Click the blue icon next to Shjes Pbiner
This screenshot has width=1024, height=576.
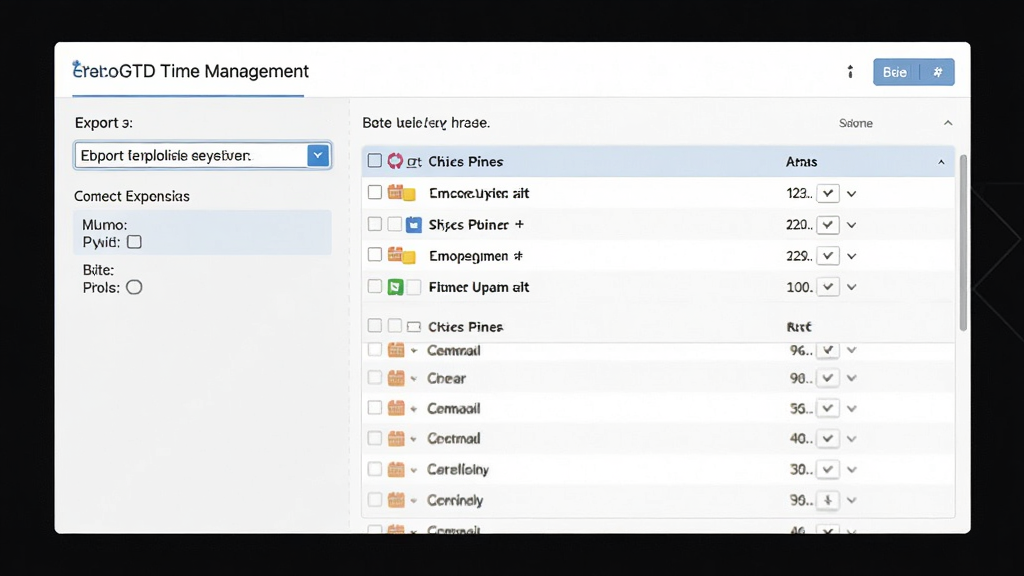click(x=413, y=225)
